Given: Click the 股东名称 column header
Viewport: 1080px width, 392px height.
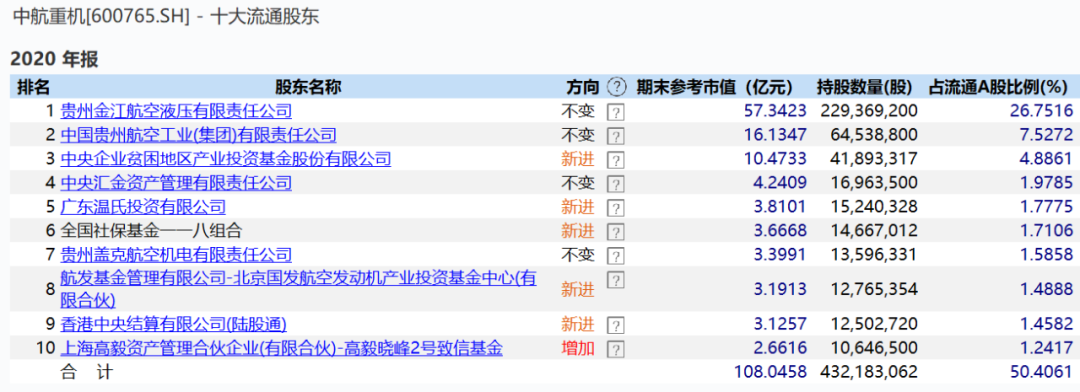Looking at the screenshot, I should (x=309, y=87).
